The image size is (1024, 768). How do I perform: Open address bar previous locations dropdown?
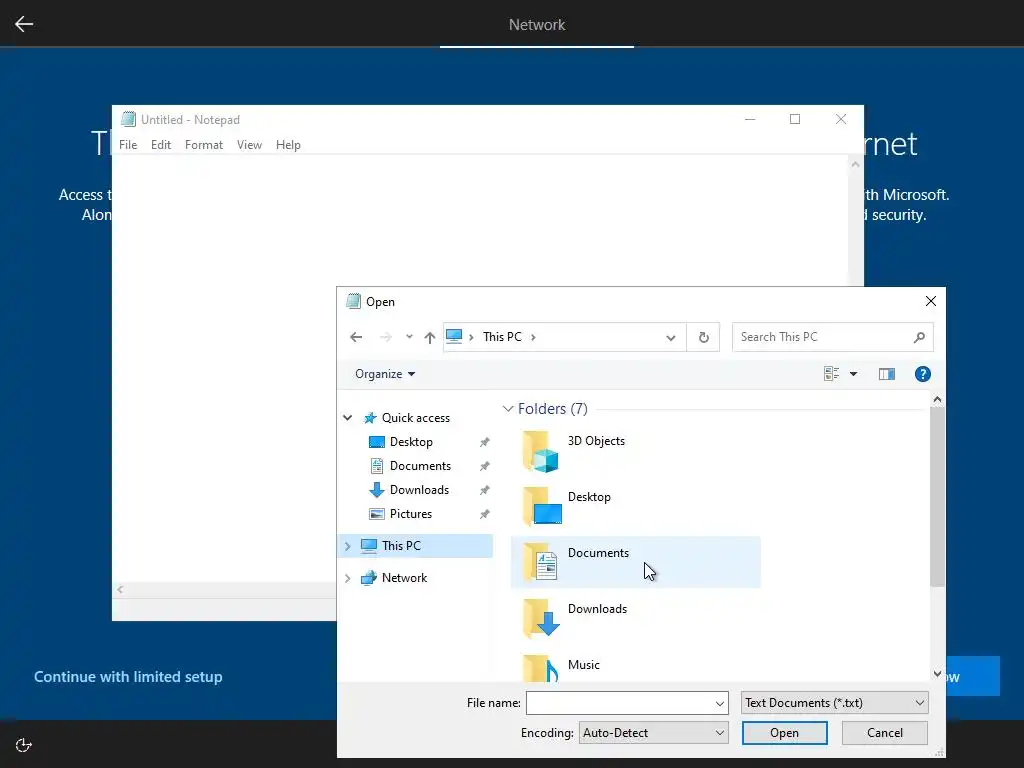coord(671,338)
